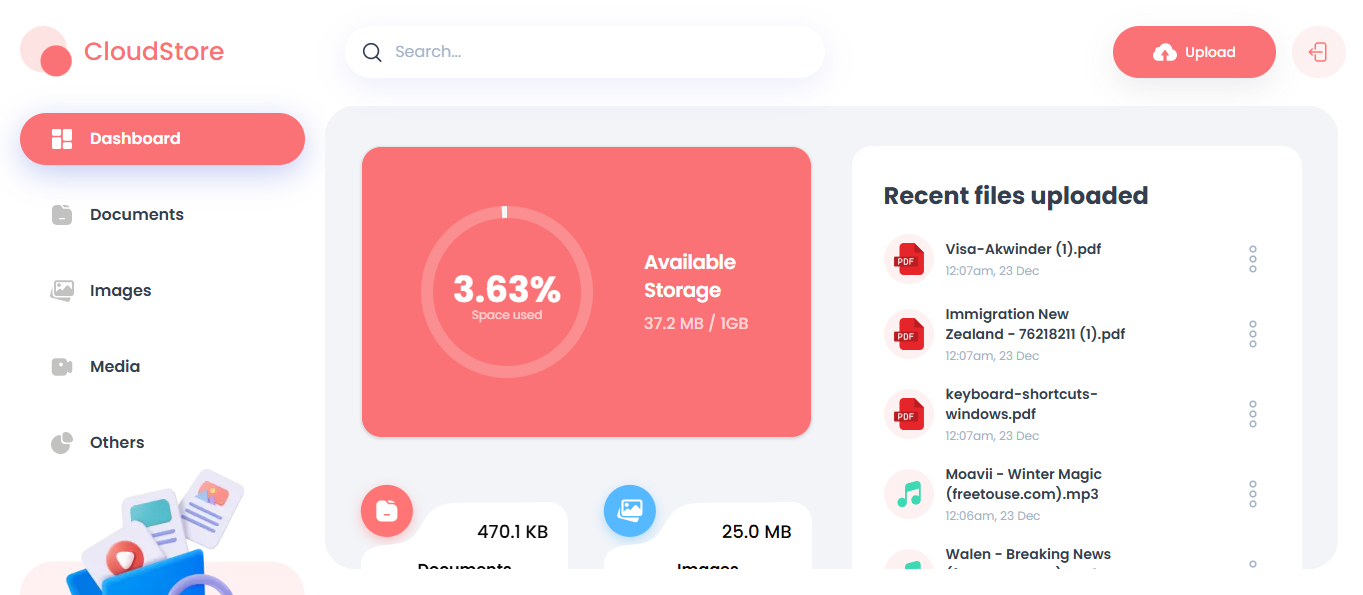The height and width of the screenshot is (595, 1363).
Task: Go to Documents in the sidebar
Action: tap(136, 215)
